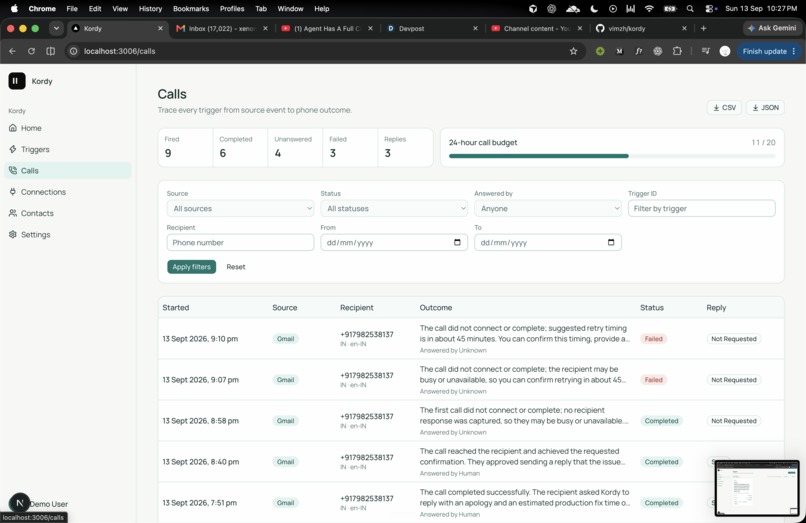Open the To date calendar picker icon
Viewport: 806px width, 523px height.
coord(611,242)
